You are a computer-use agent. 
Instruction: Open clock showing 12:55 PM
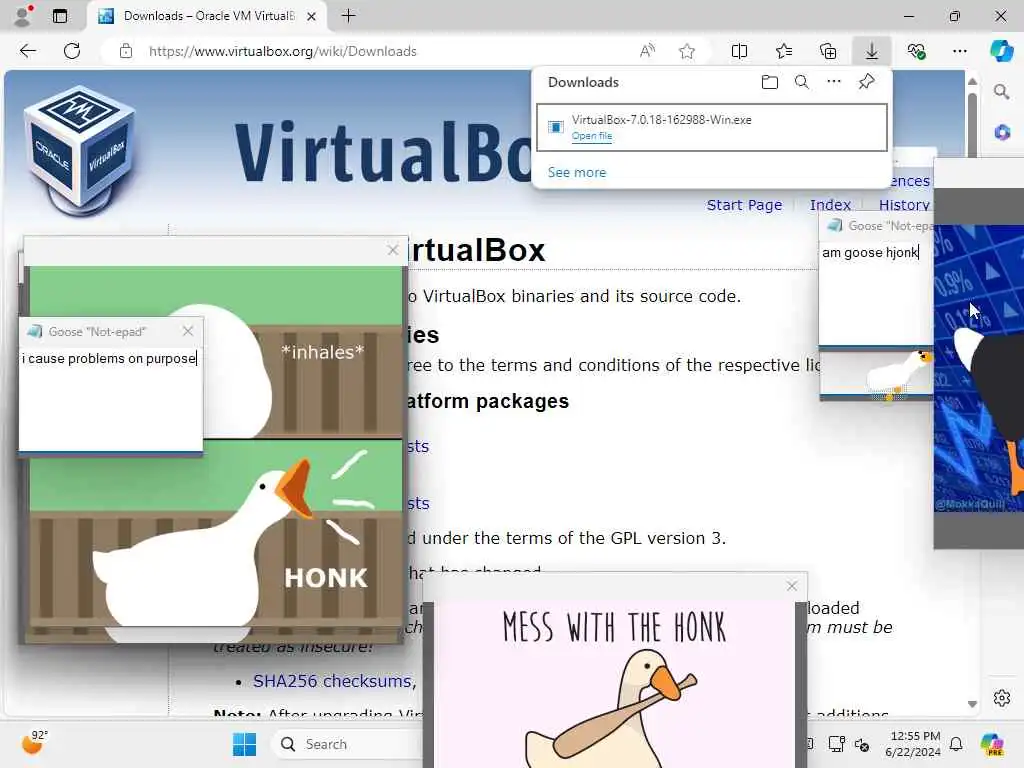(913, 744)
